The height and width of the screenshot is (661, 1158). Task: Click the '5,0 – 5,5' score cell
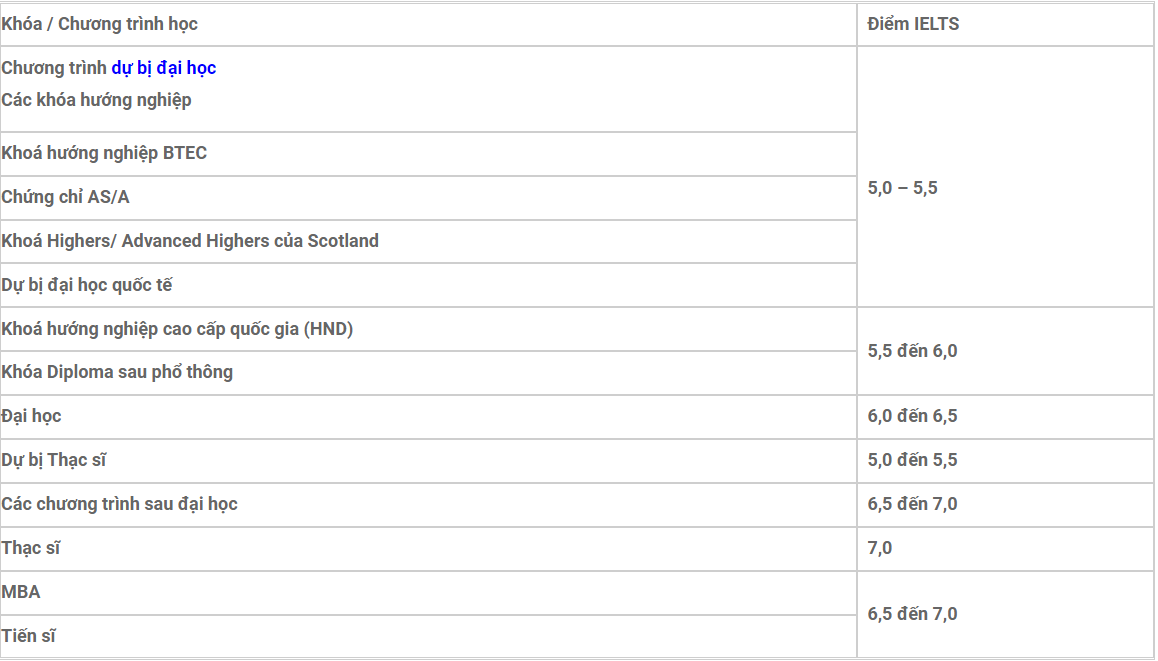click(x=903, y=188)
